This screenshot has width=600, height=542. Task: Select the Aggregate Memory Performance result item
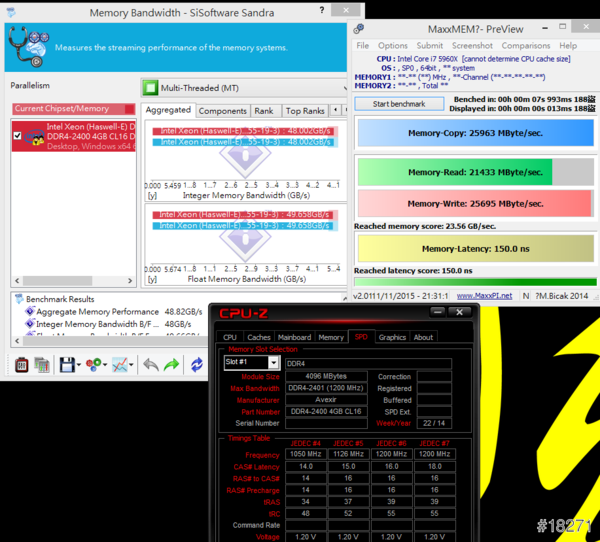pos(92,312)
